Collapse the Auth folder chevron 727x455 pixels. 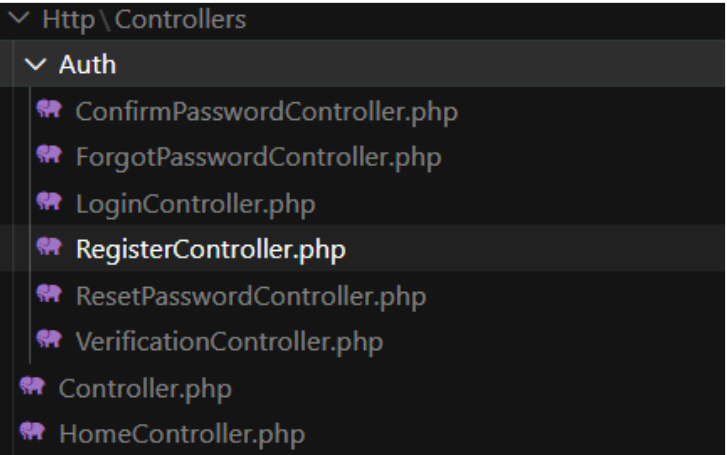[35, 66]
